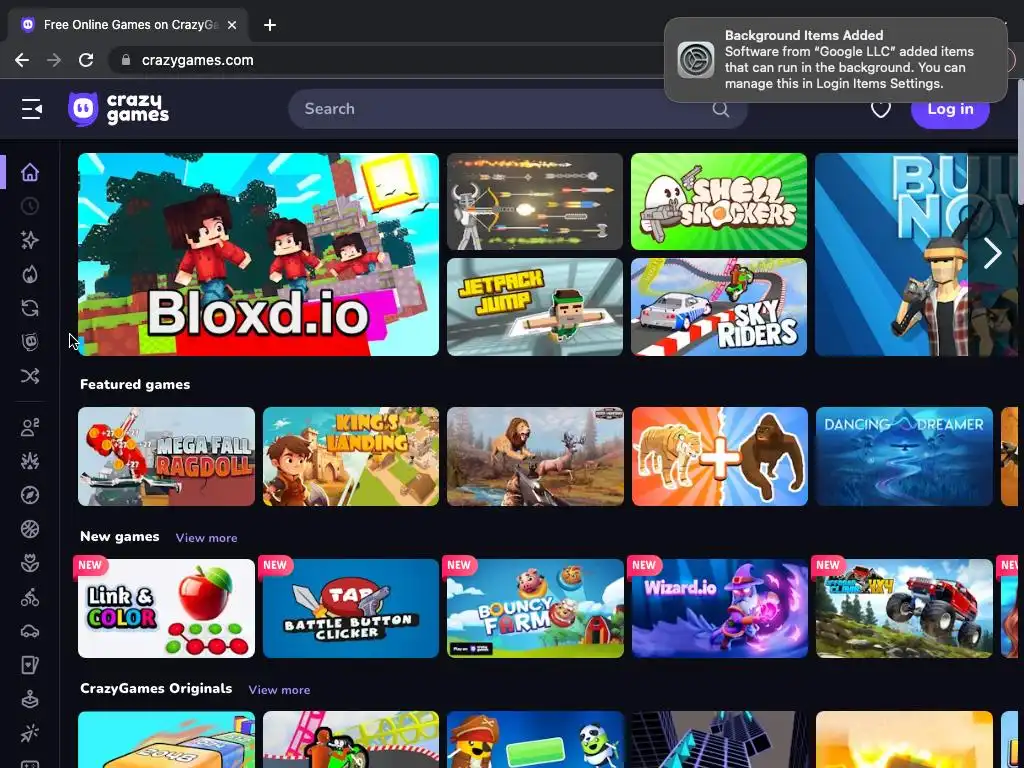Open the archer arrows game thumbnail
The height and width of the screenshot is (768, 1024).
pyautogui.click(x=535, y=202)
